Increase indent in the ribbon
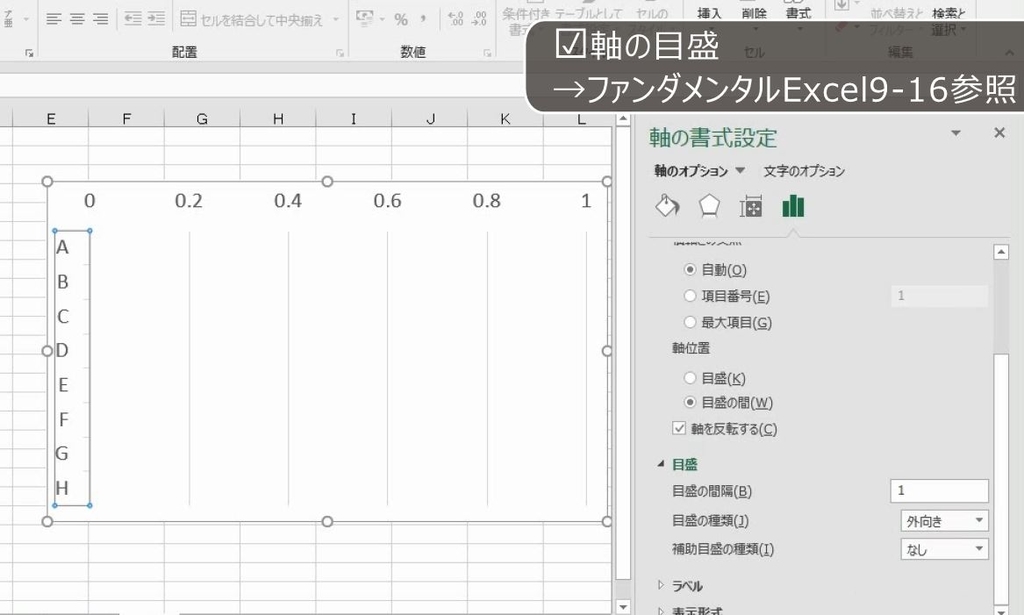Image resolution: width=1024 pixels, height=615 pixels. (x=156, y=19)
